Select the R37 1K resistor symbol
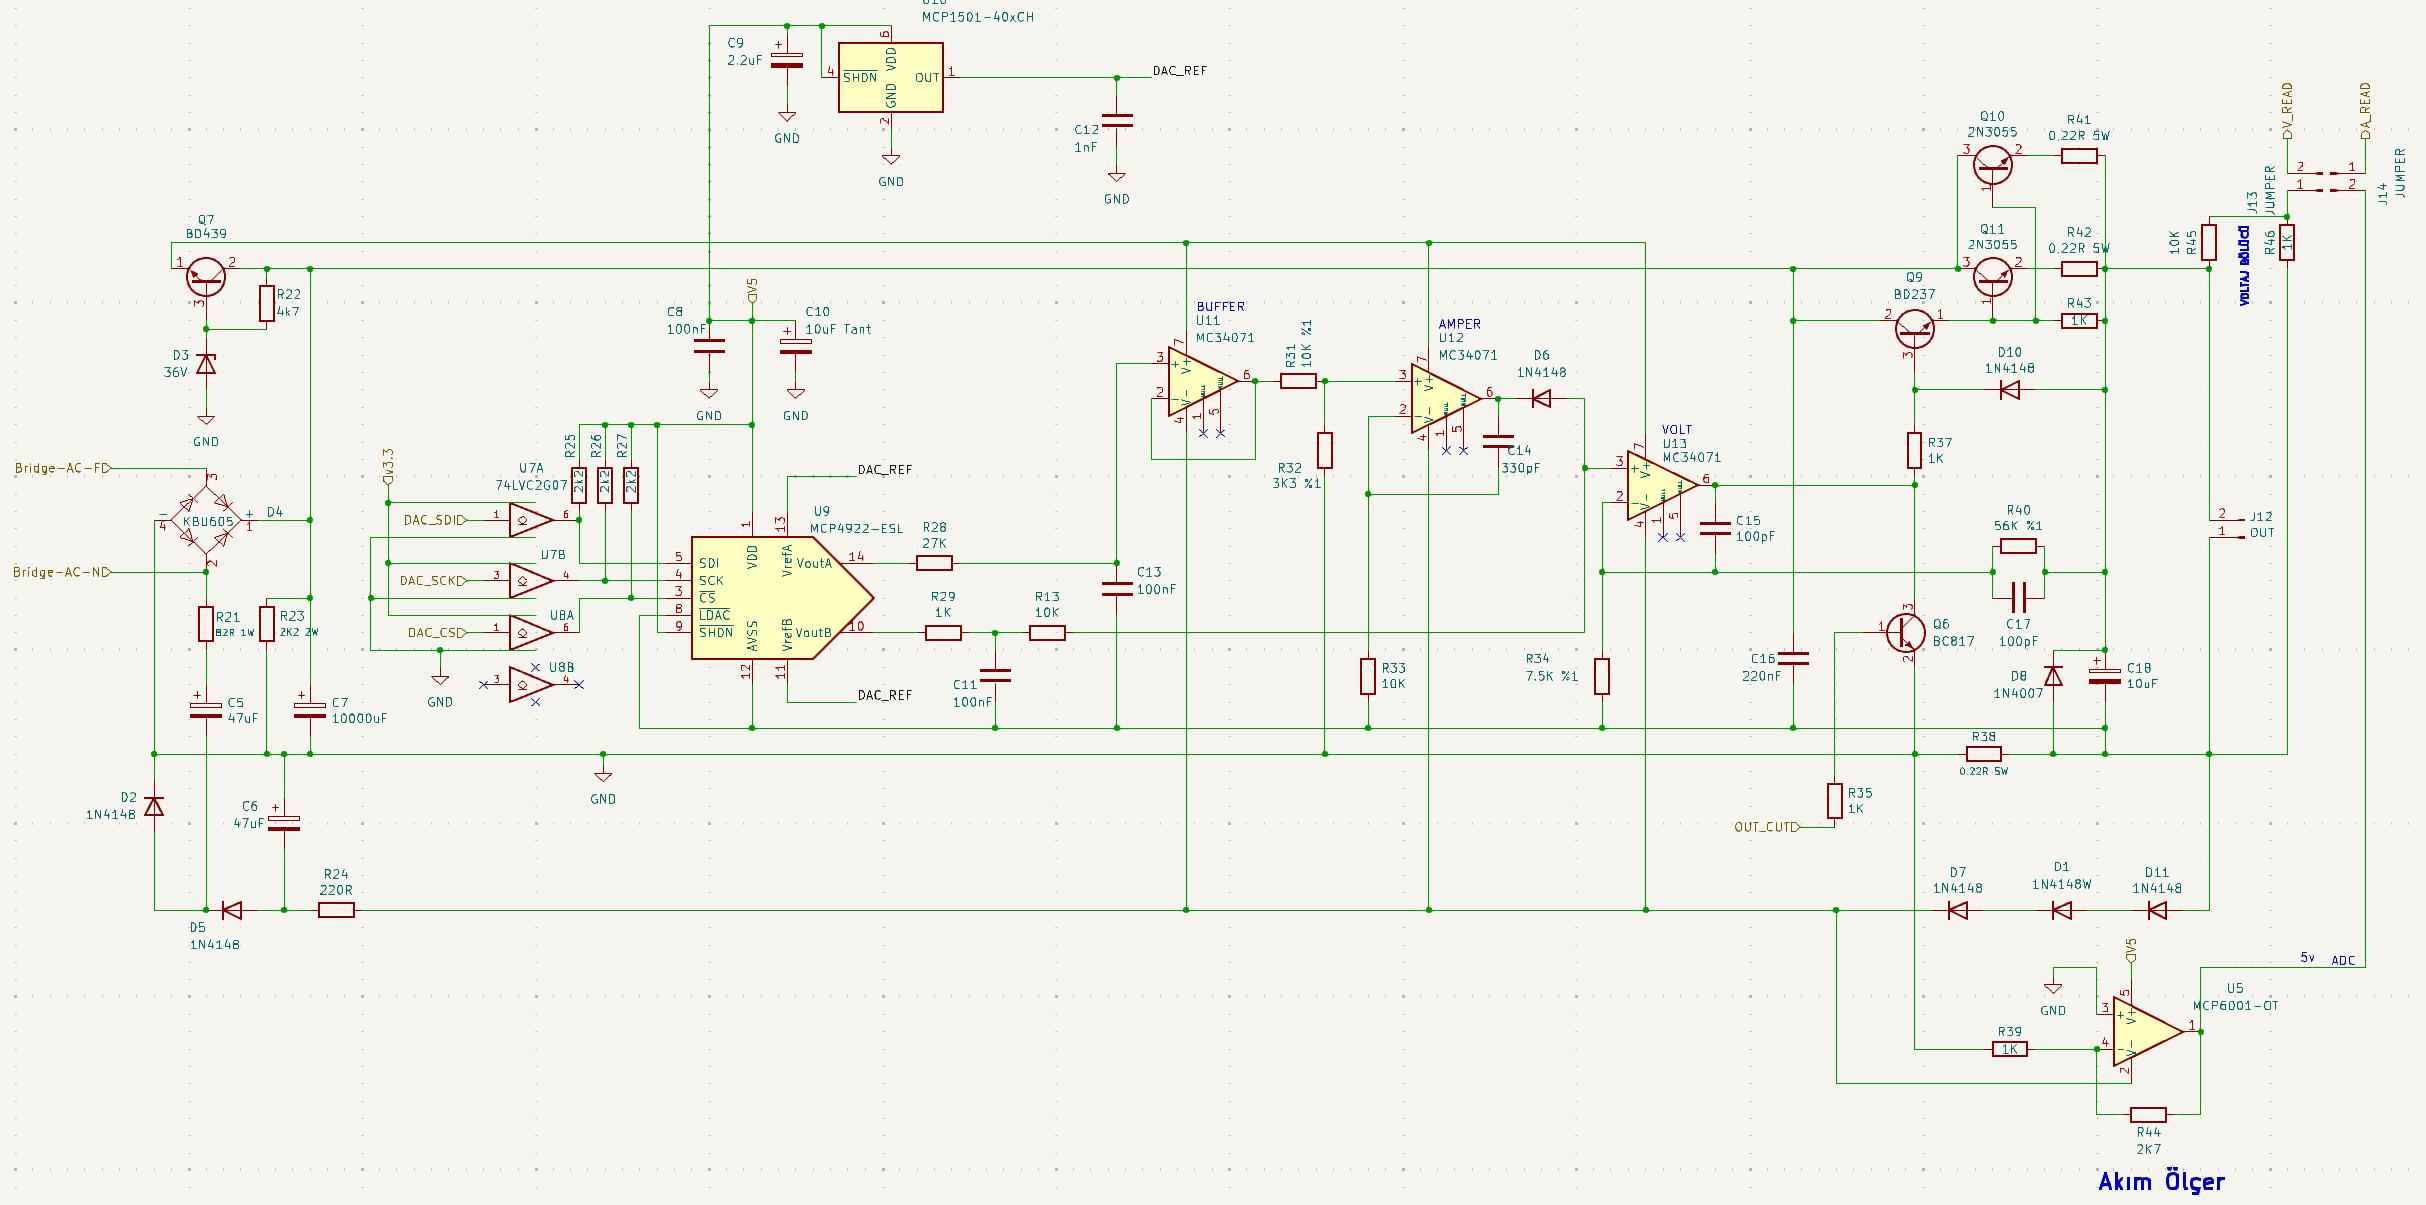Viewport: 2426px width, 1205px height. pyautogui.click(x=1914, y=450)
